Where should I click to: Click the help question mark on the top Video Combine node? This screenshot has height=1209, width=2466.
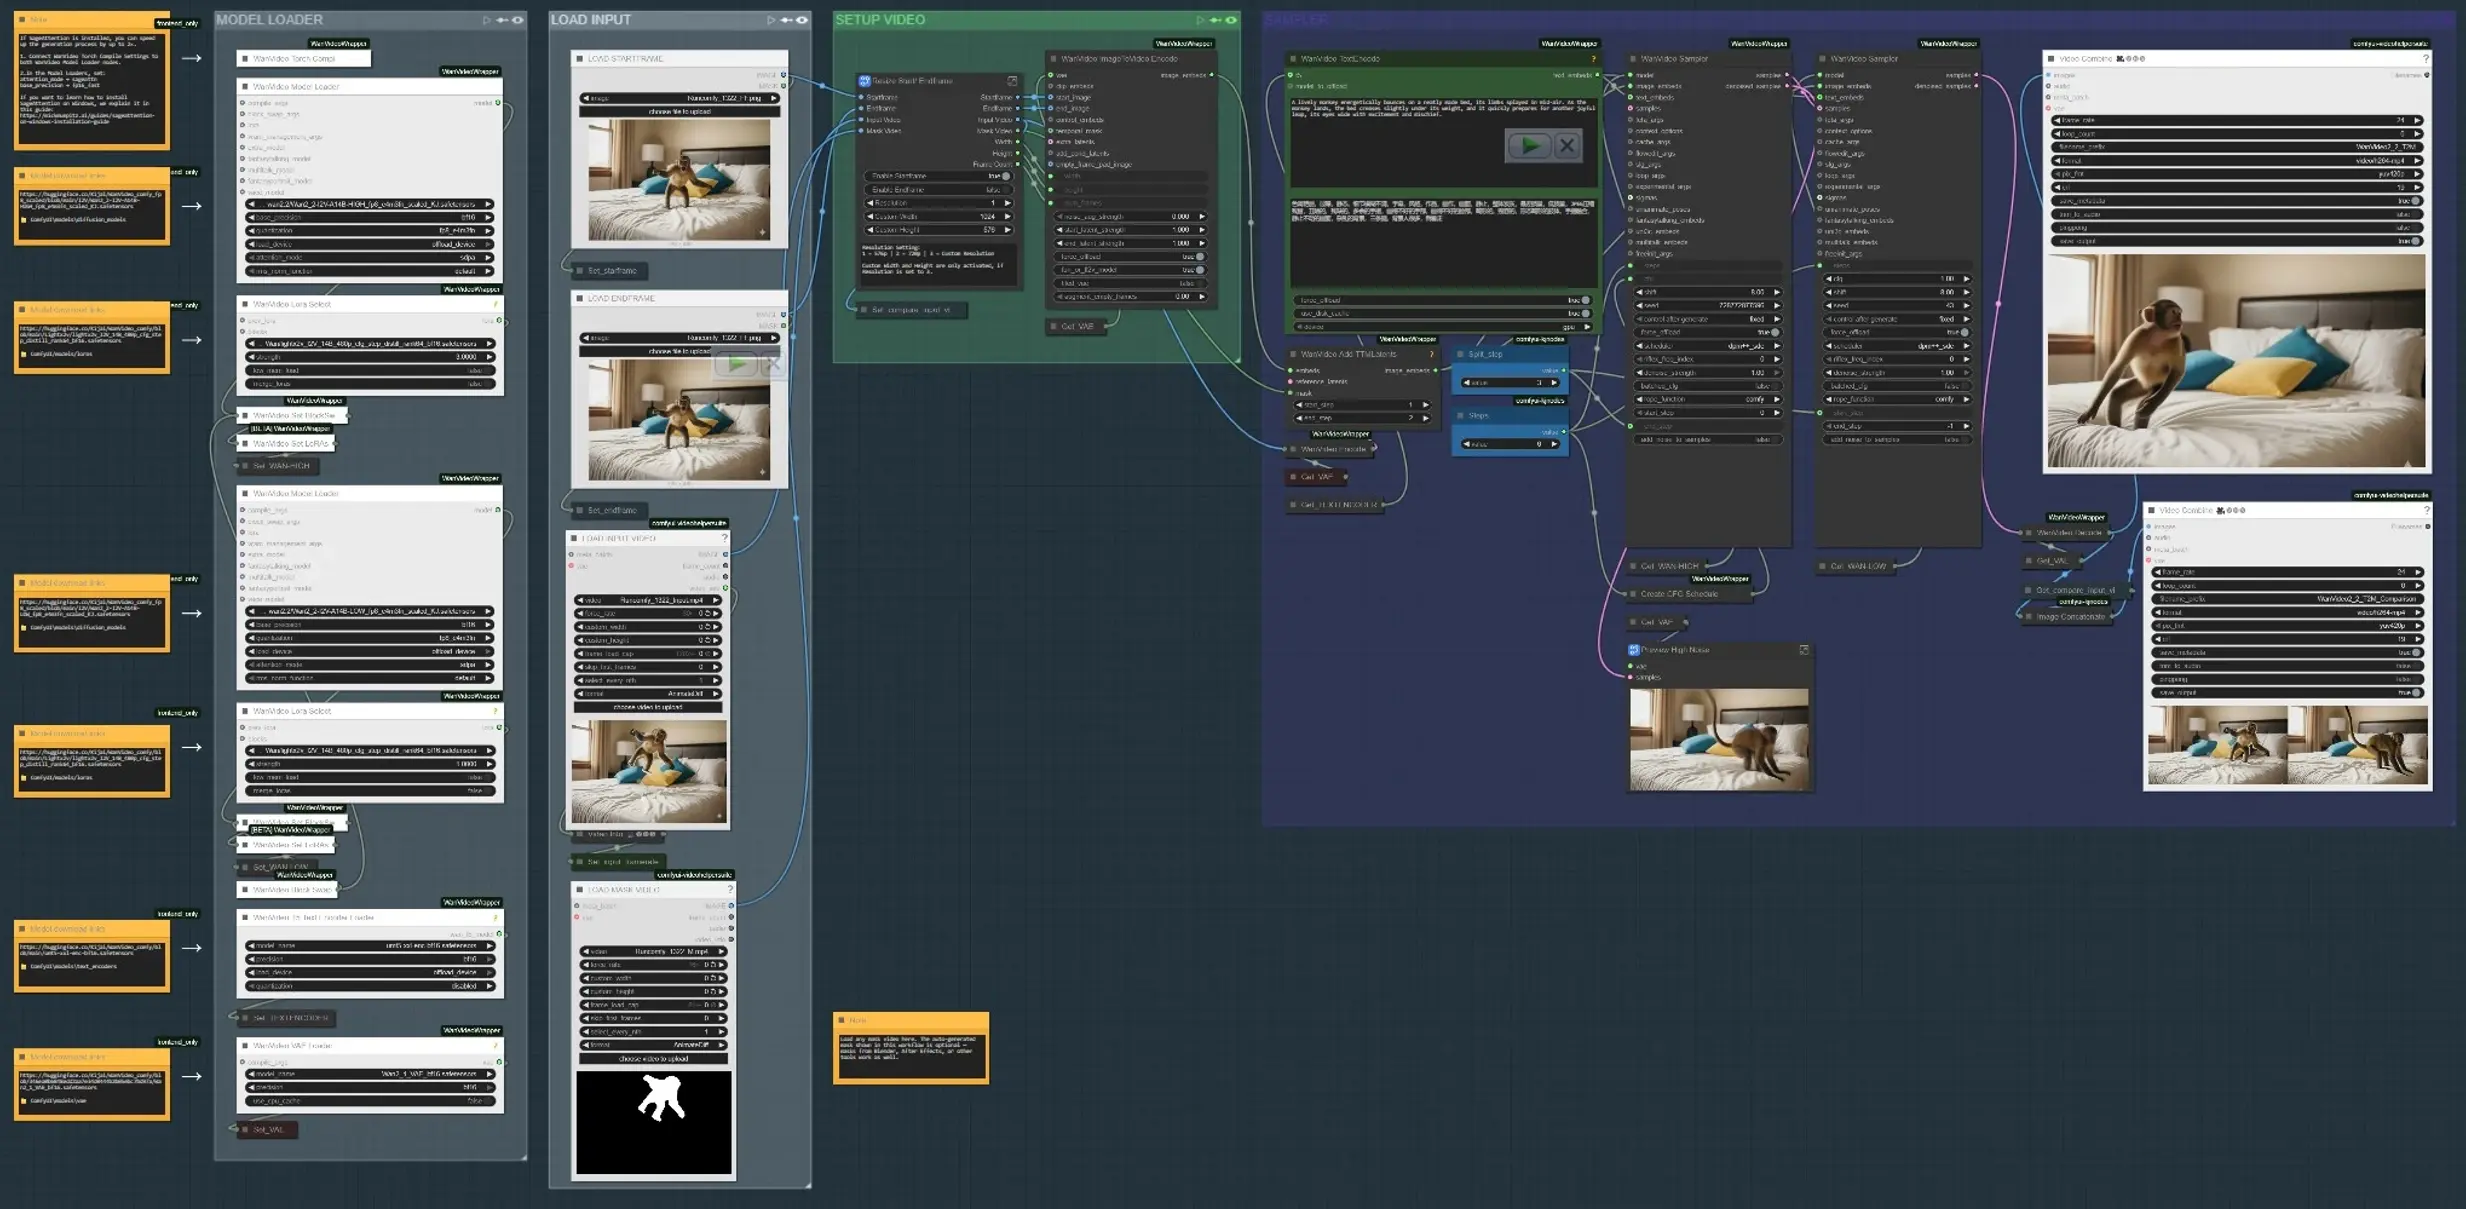2426,59
